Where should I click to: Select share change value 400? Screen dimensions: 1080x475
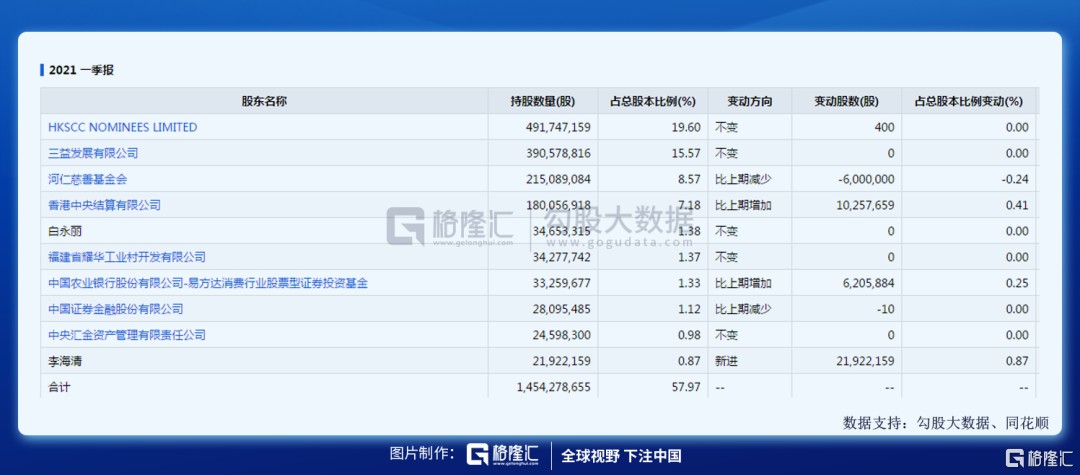tap(885, 127)
